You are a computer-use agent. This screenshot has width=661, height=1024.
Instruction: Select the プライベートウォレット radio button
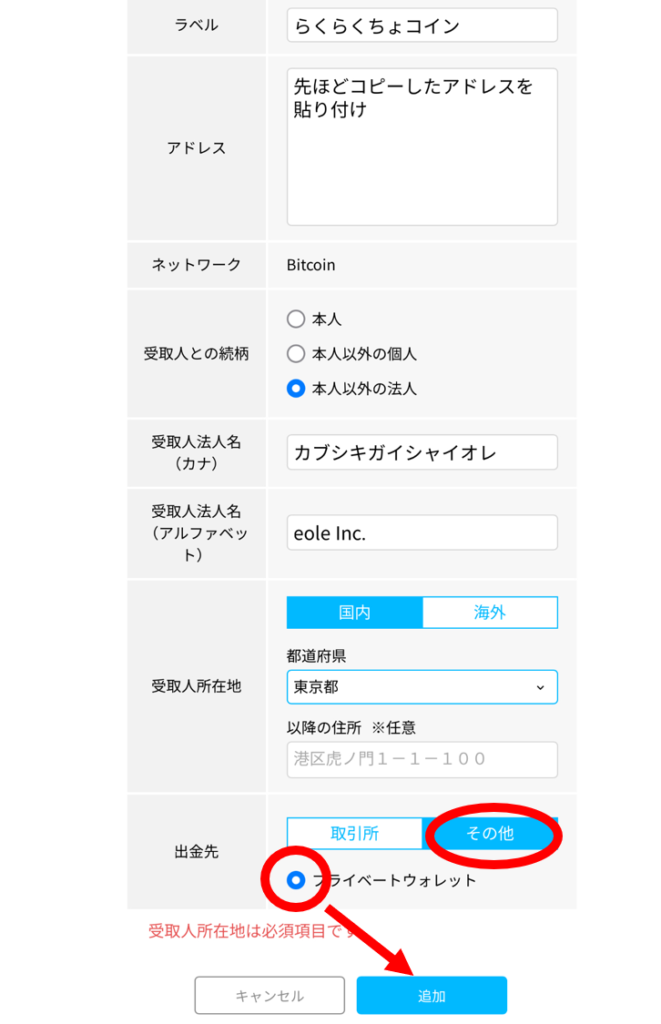(296, 880)
